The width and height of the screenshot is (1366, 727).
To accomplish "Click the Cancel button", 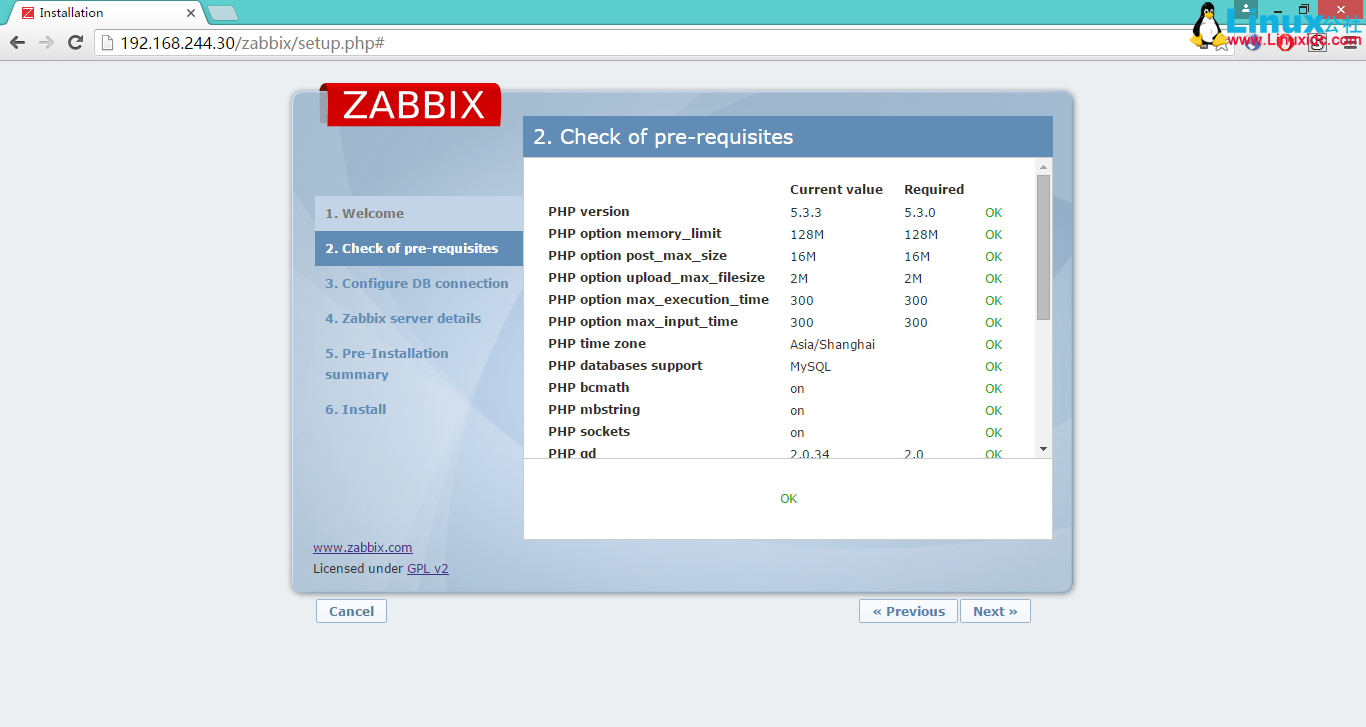I will tap(351, 611).
